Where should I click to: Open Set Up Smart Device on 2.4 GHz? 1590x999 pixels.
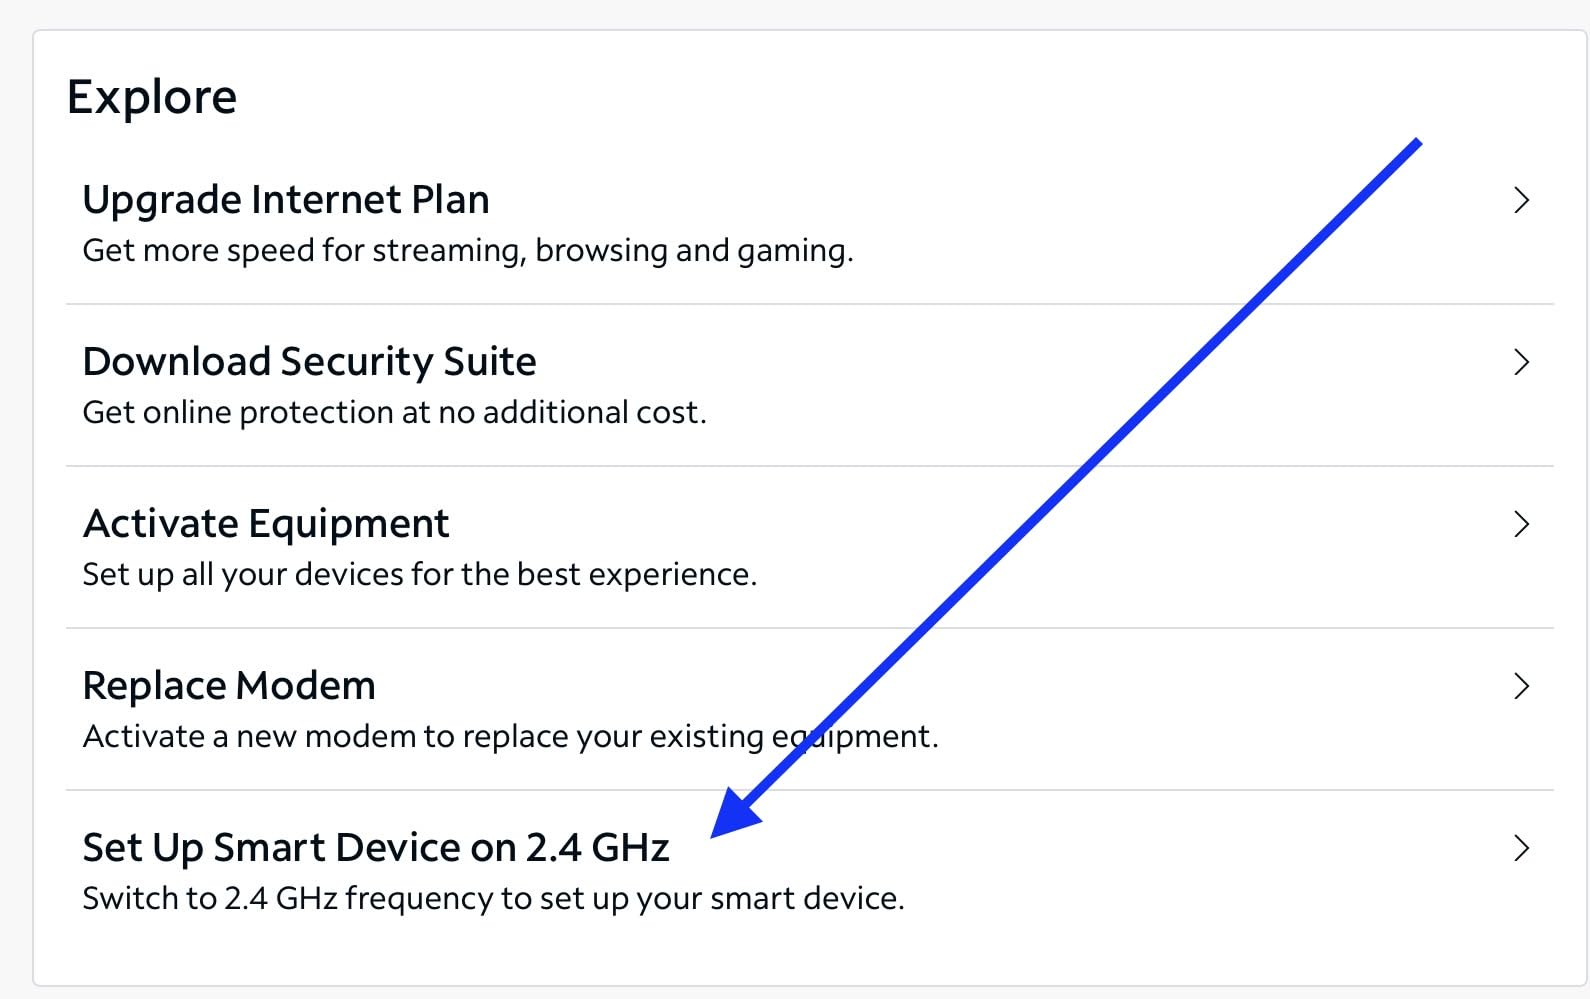click(x=375, y=848)
